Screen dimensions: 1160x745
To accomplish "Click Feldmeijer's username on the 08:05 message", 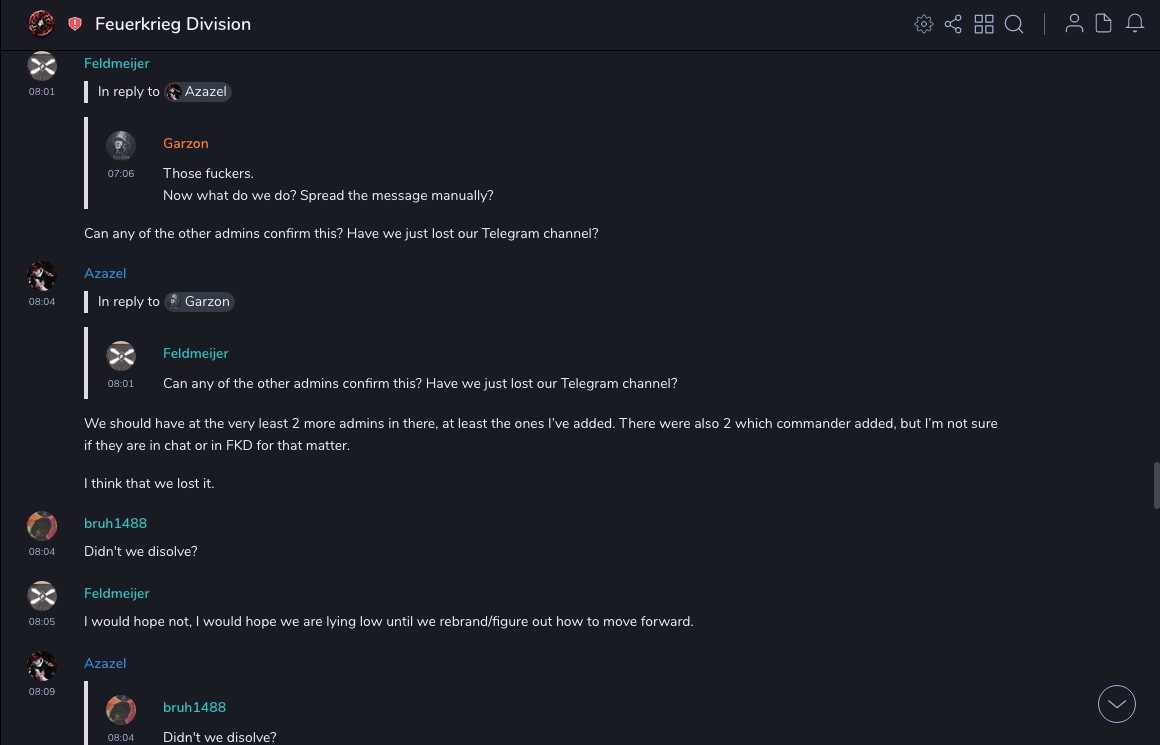I will click(117, 594).
